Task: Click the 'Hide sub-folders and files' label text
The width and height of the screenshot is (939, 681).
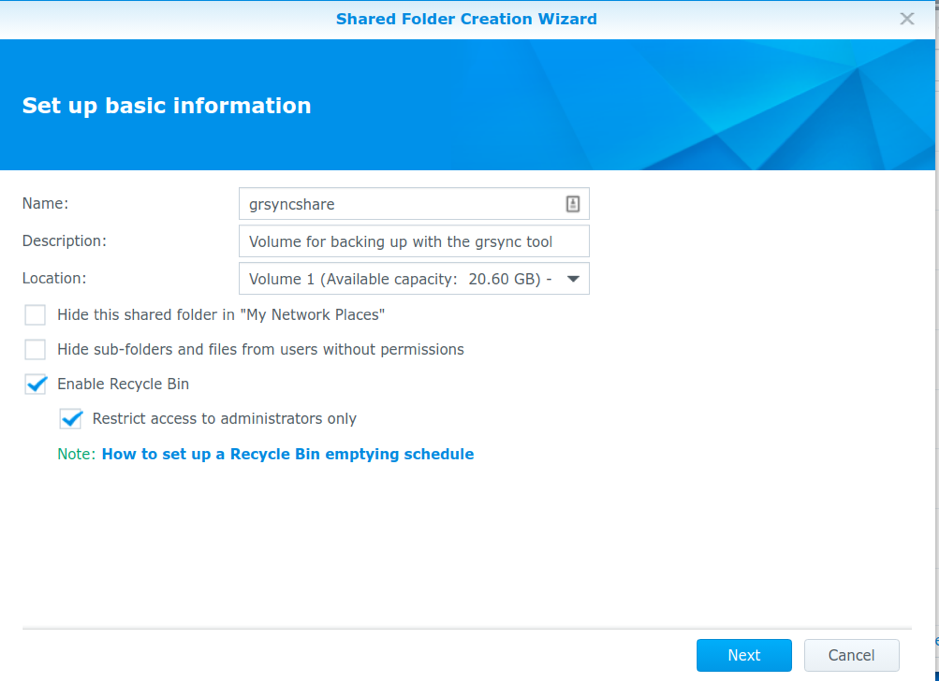Action: [260, 350]
